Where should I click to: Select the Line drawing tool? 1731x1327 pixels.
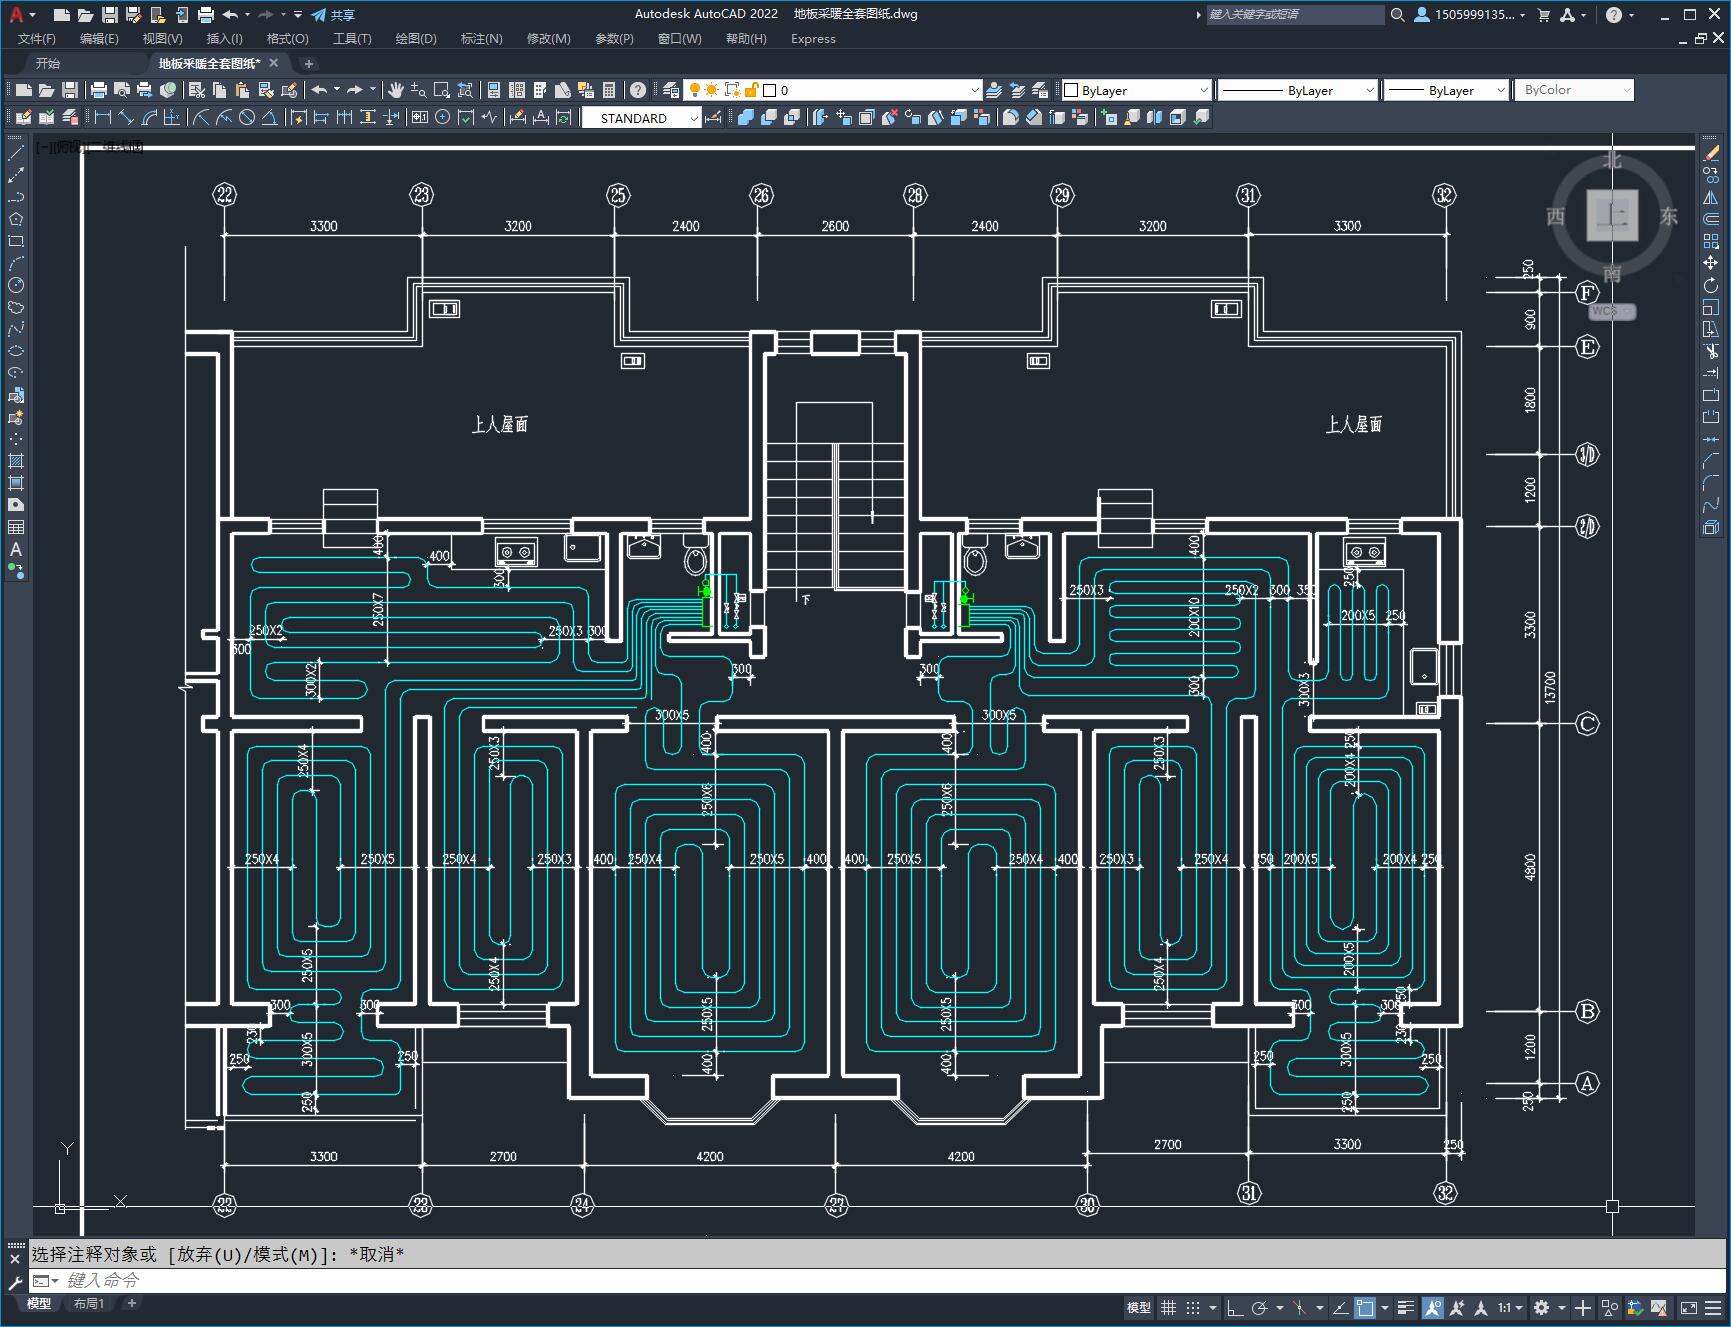16,153
